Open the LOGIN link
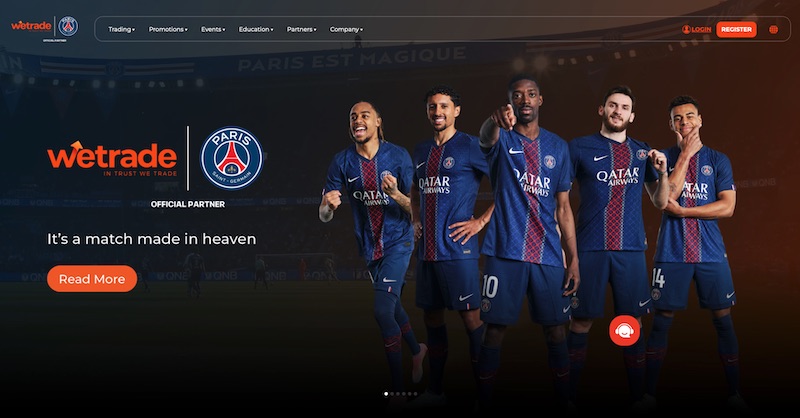This screenshot has width=800, height=418. pos(701,30)
